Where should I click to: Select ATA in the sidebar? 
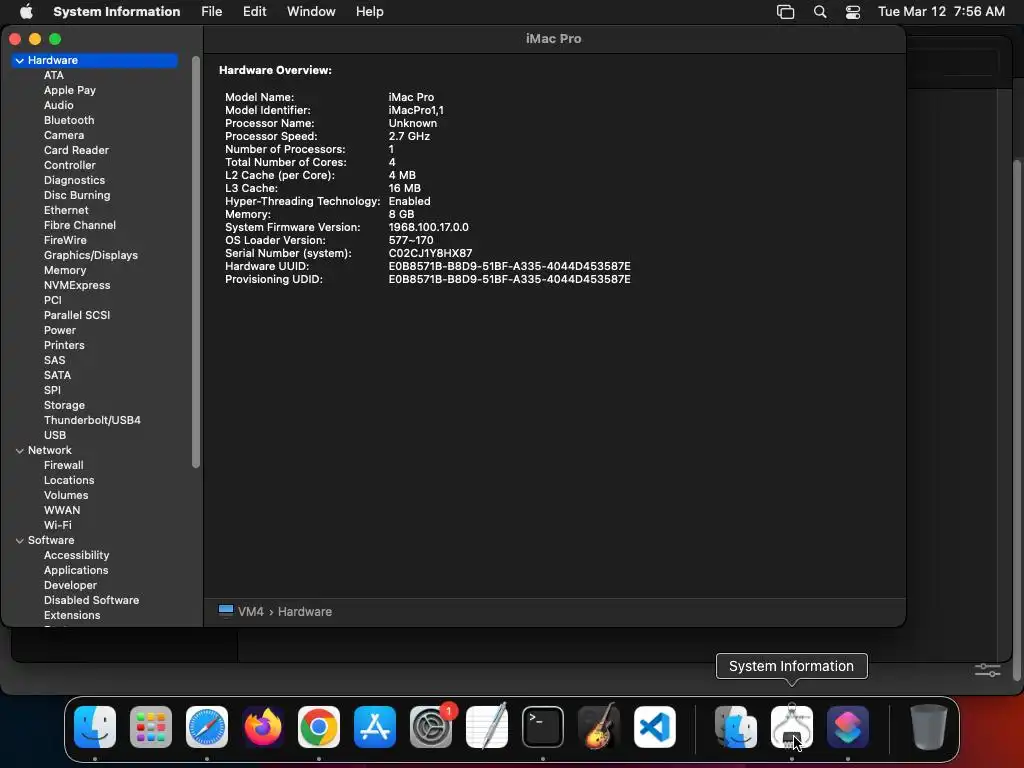pos(54,75)
